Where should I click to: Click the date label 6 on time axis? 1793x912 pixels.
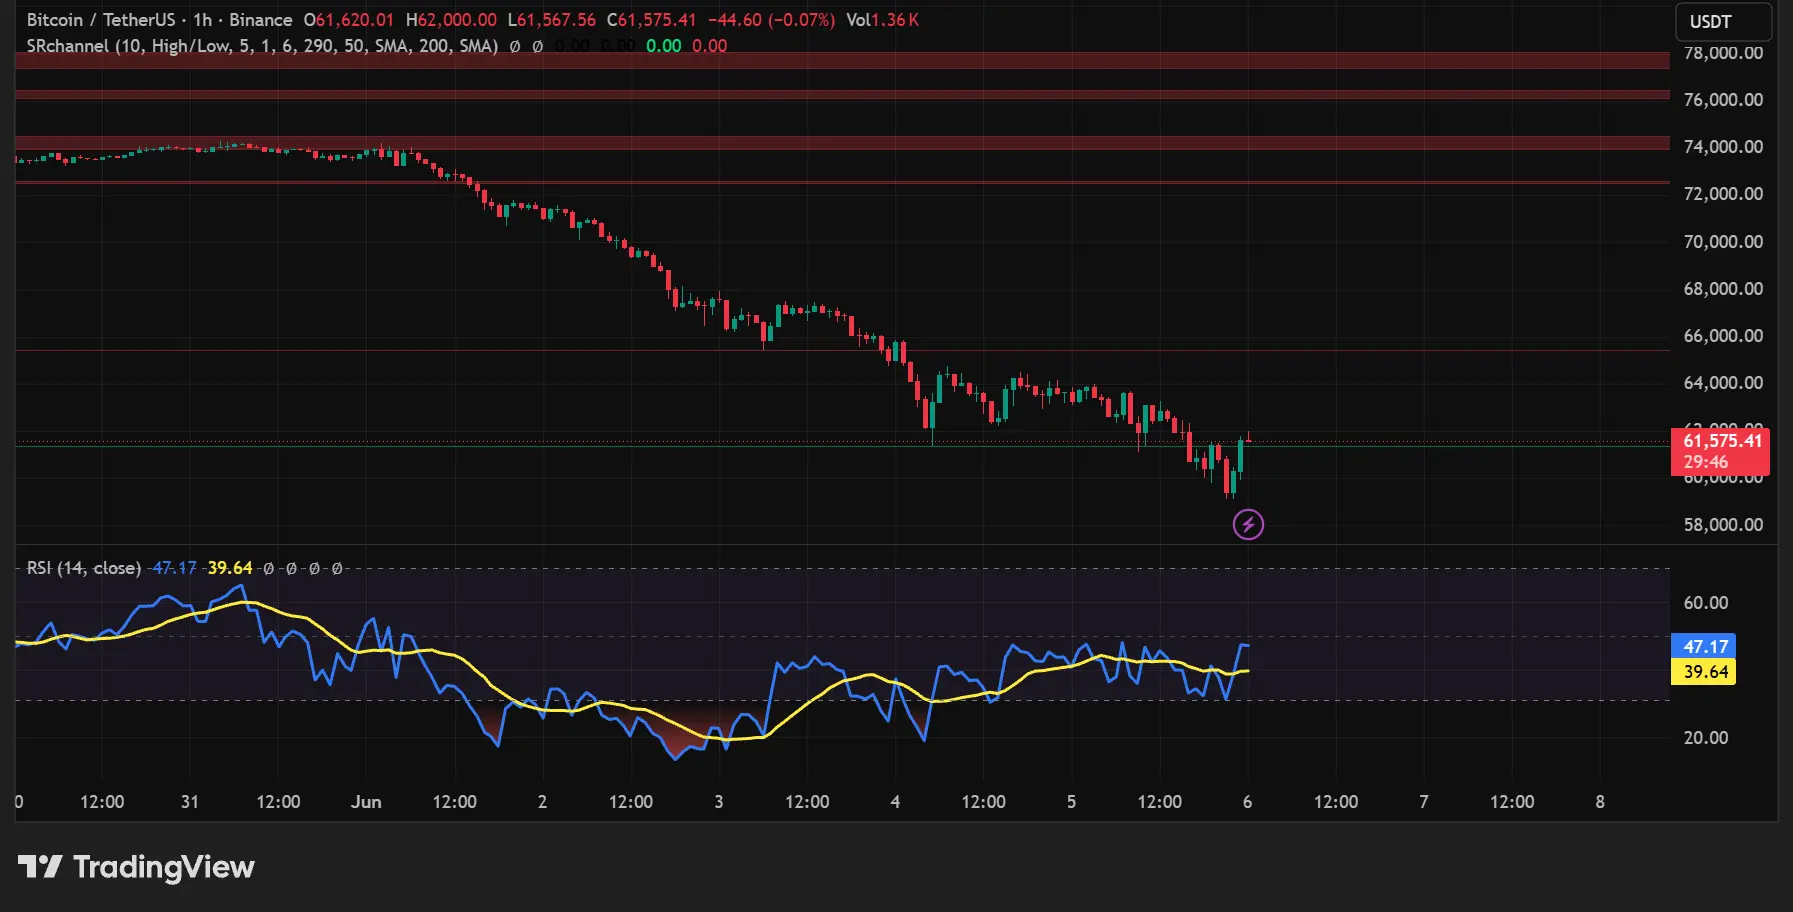point(1247,802)
